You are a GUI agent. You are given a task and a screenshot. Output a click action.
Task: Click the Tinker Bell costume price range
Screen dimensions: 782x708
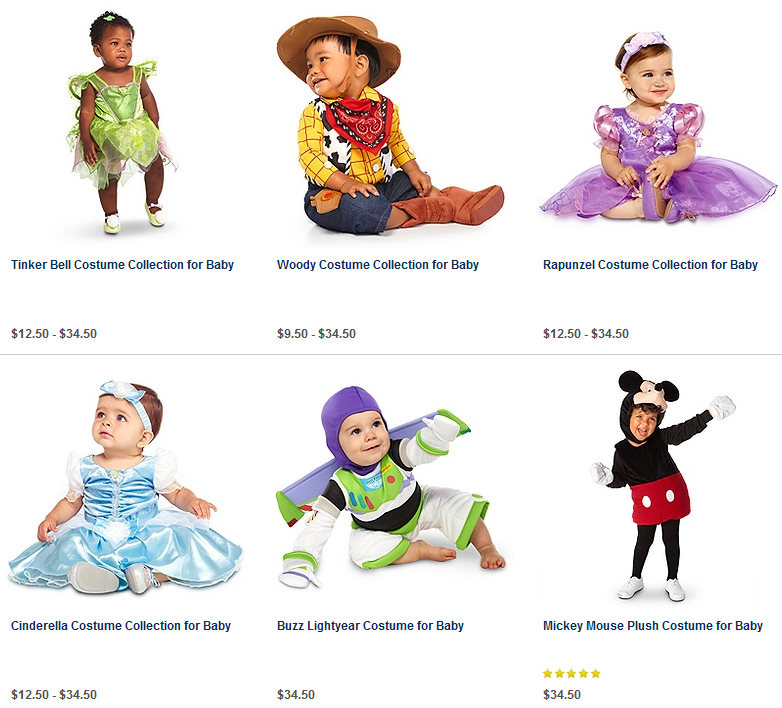coord(54,334)
